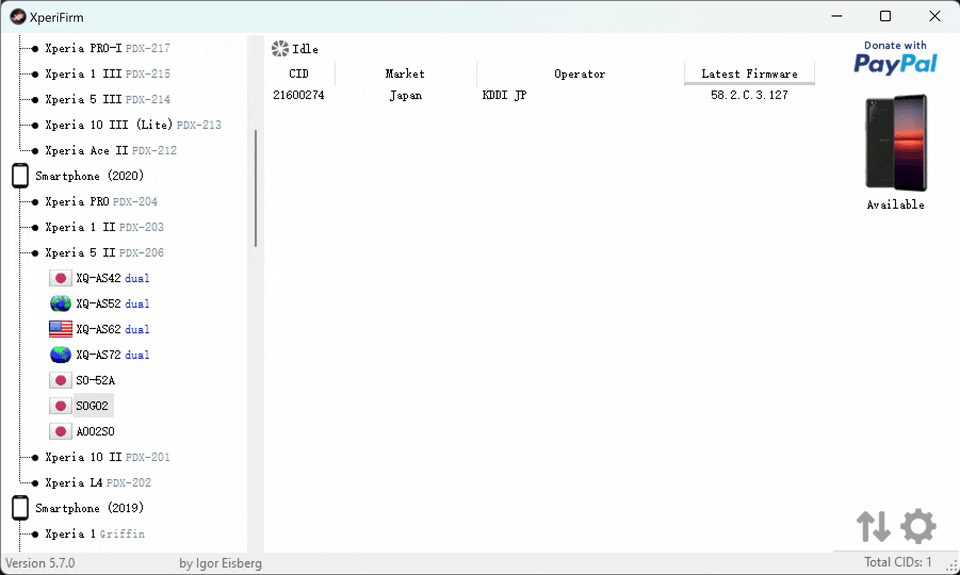960x575 pixels.
Task: Collapse the Smartphone (2019) group
Action: click(89, 508)
